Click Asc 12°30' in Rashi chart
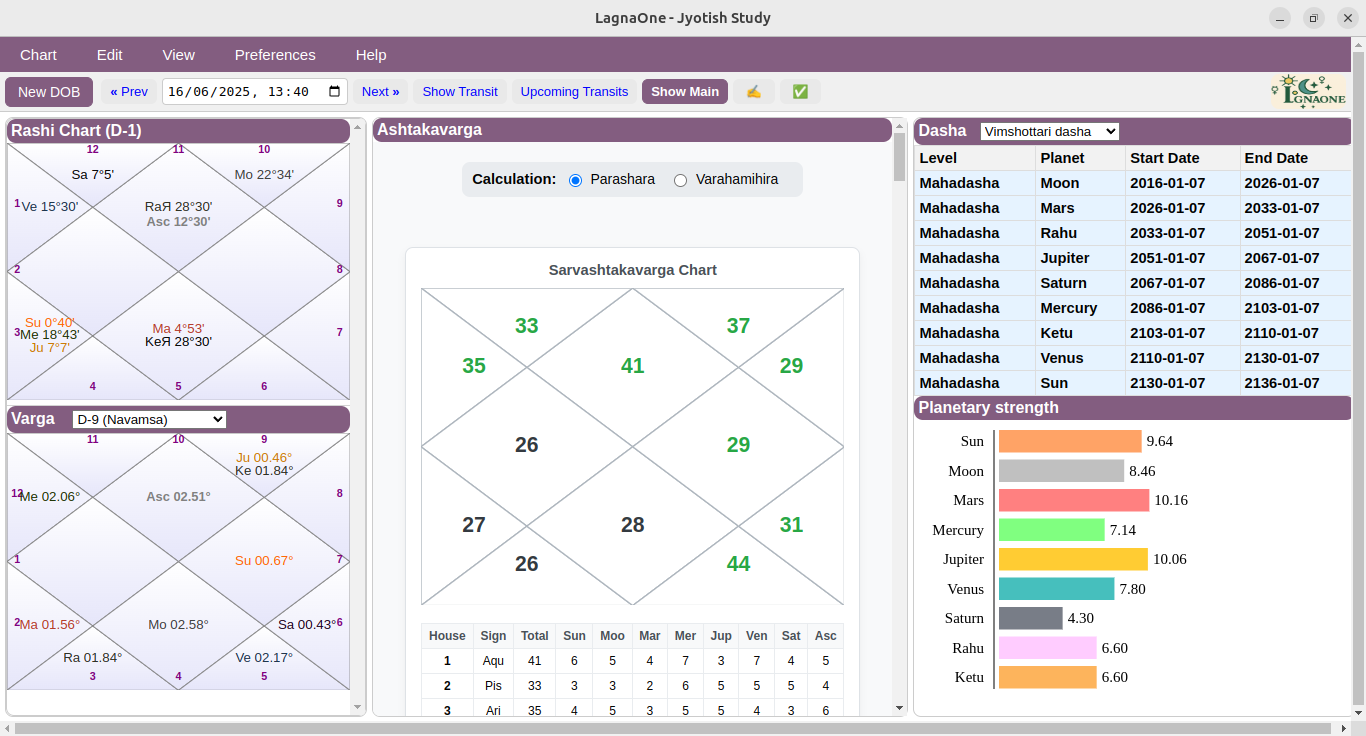The width and height of the screenshot is (1366, 736). [178, 222]
